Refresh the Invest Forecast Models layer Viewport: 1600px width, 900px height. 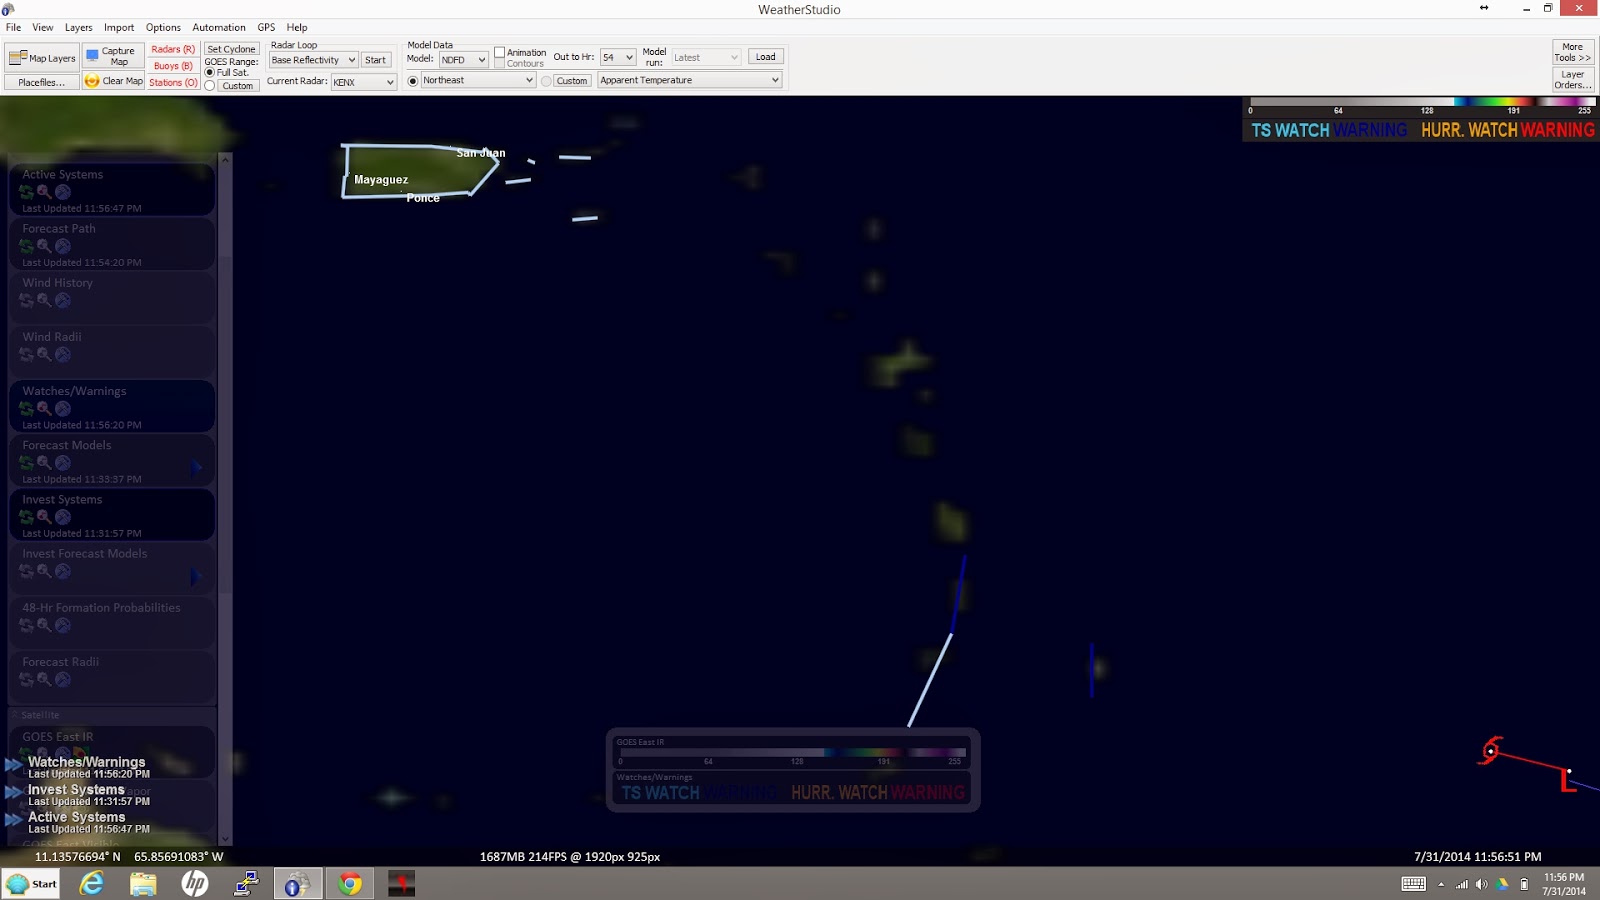pyautogui.click(x=27, y=571)
